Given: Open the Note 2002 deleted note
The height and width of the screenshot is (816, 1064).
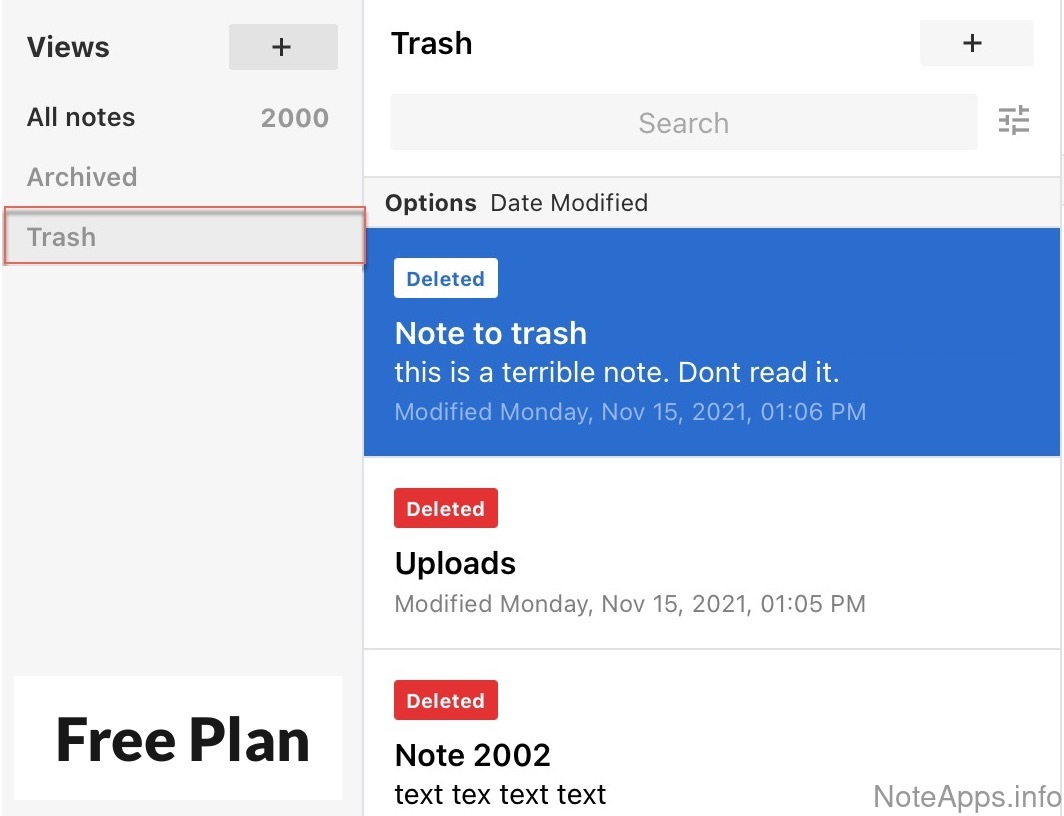Looking at the screenshot, I should pos(472,755).
